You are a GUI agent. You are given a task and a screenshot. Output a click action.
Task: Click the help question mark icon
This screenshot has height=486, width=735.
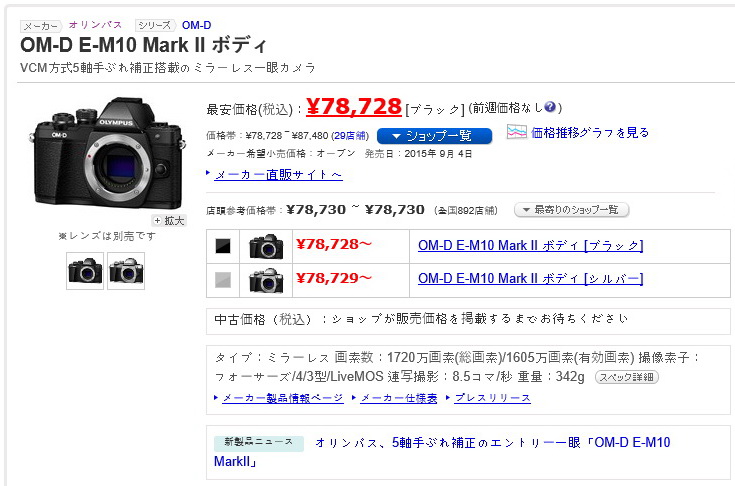coord(550,107)
